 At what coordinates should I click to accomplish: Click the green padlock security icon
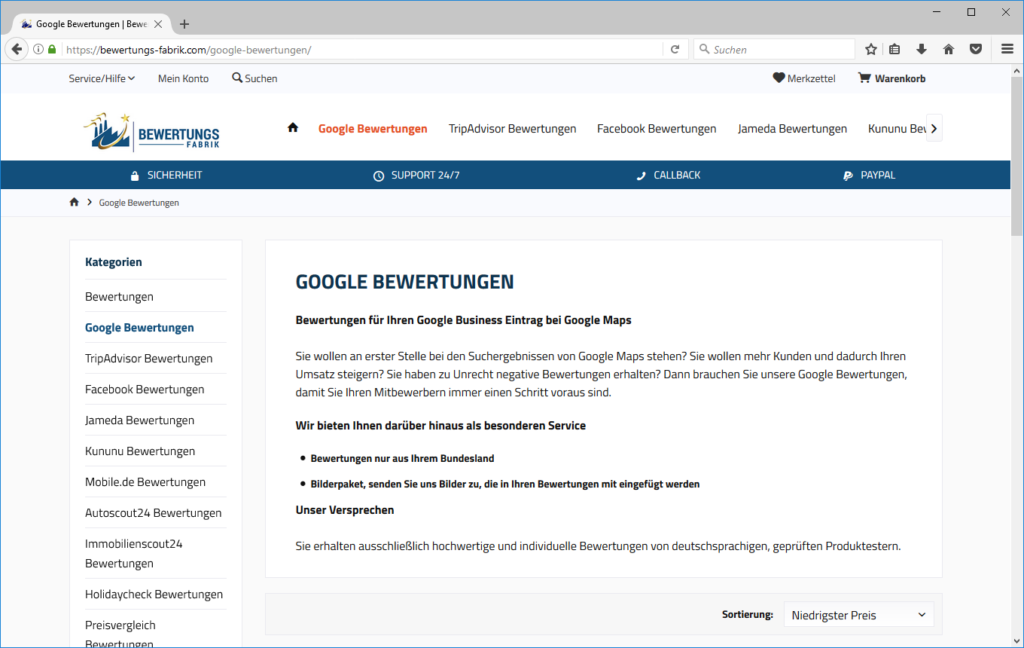[x=52, y=49]
